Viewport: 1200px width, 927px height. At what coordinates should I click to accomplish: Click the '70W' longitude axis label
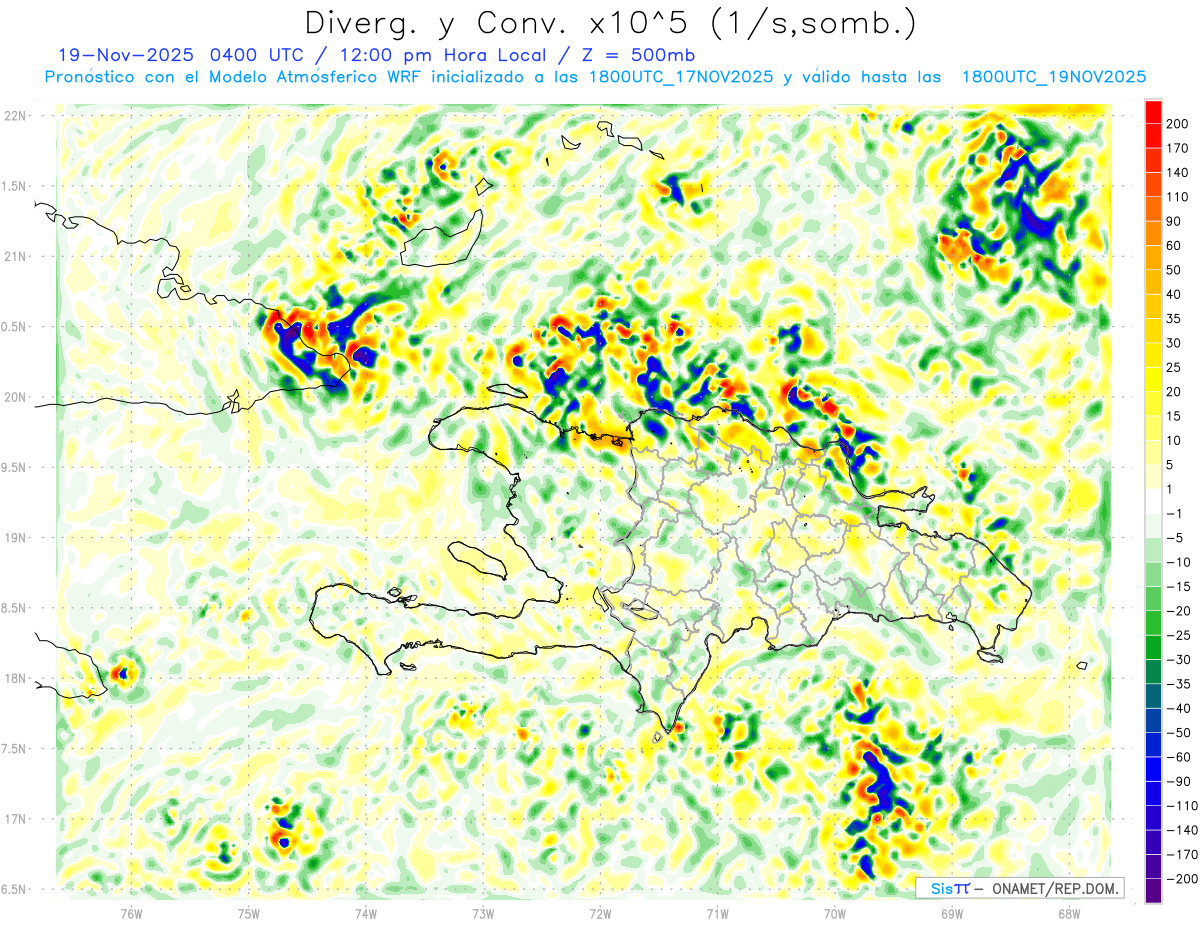[835, 914]
